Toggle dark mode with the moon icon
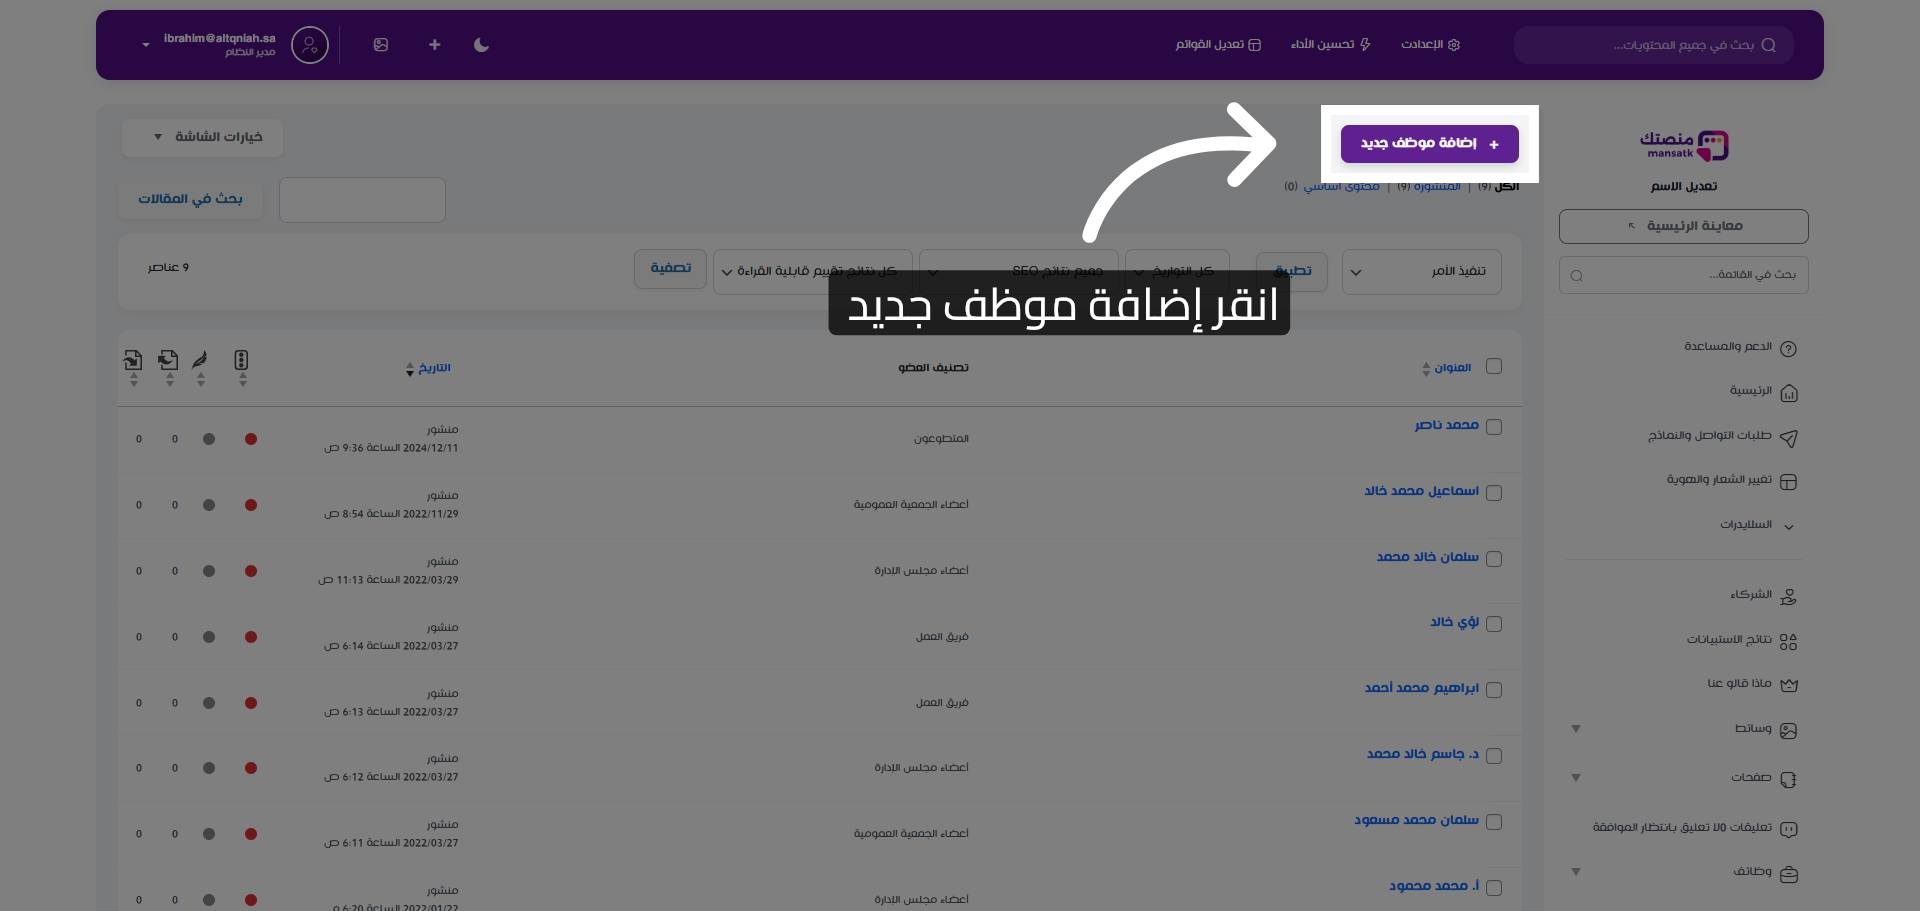This screenshot has width=1920, height=911. coord(481,45)
